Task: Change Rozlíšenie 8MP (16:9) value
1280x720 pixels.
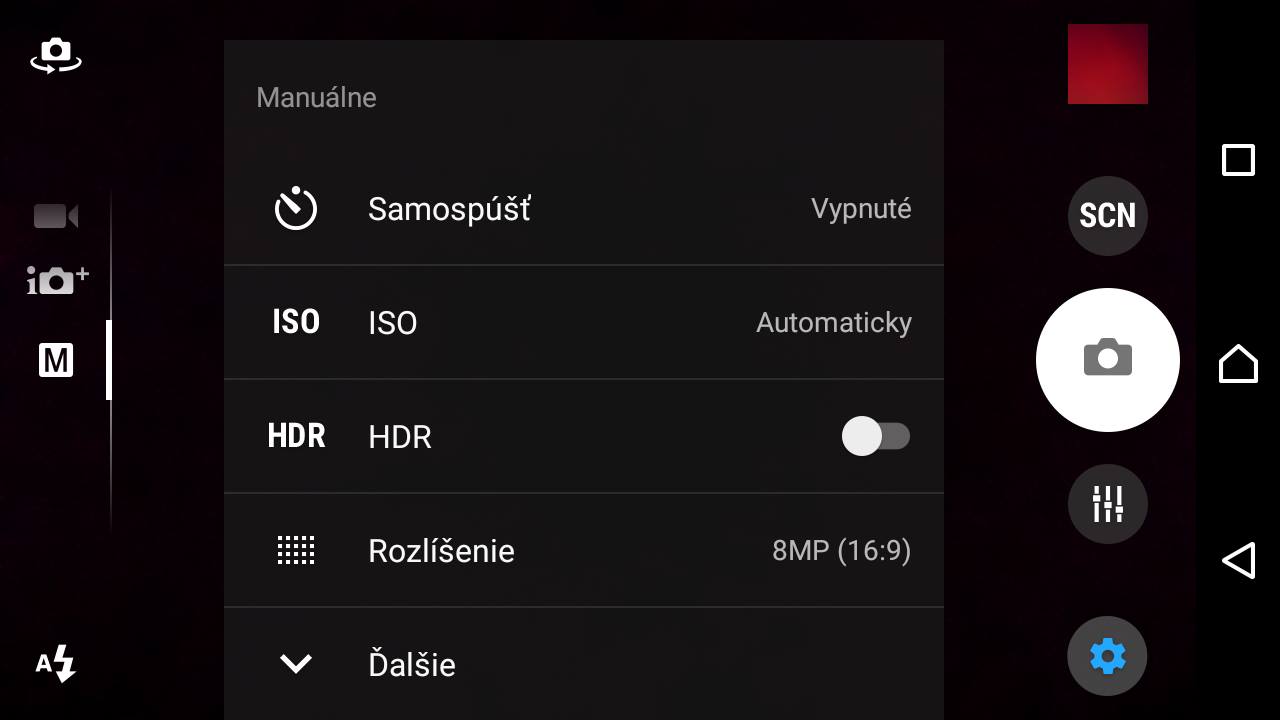Action: (x=842, y=550)
